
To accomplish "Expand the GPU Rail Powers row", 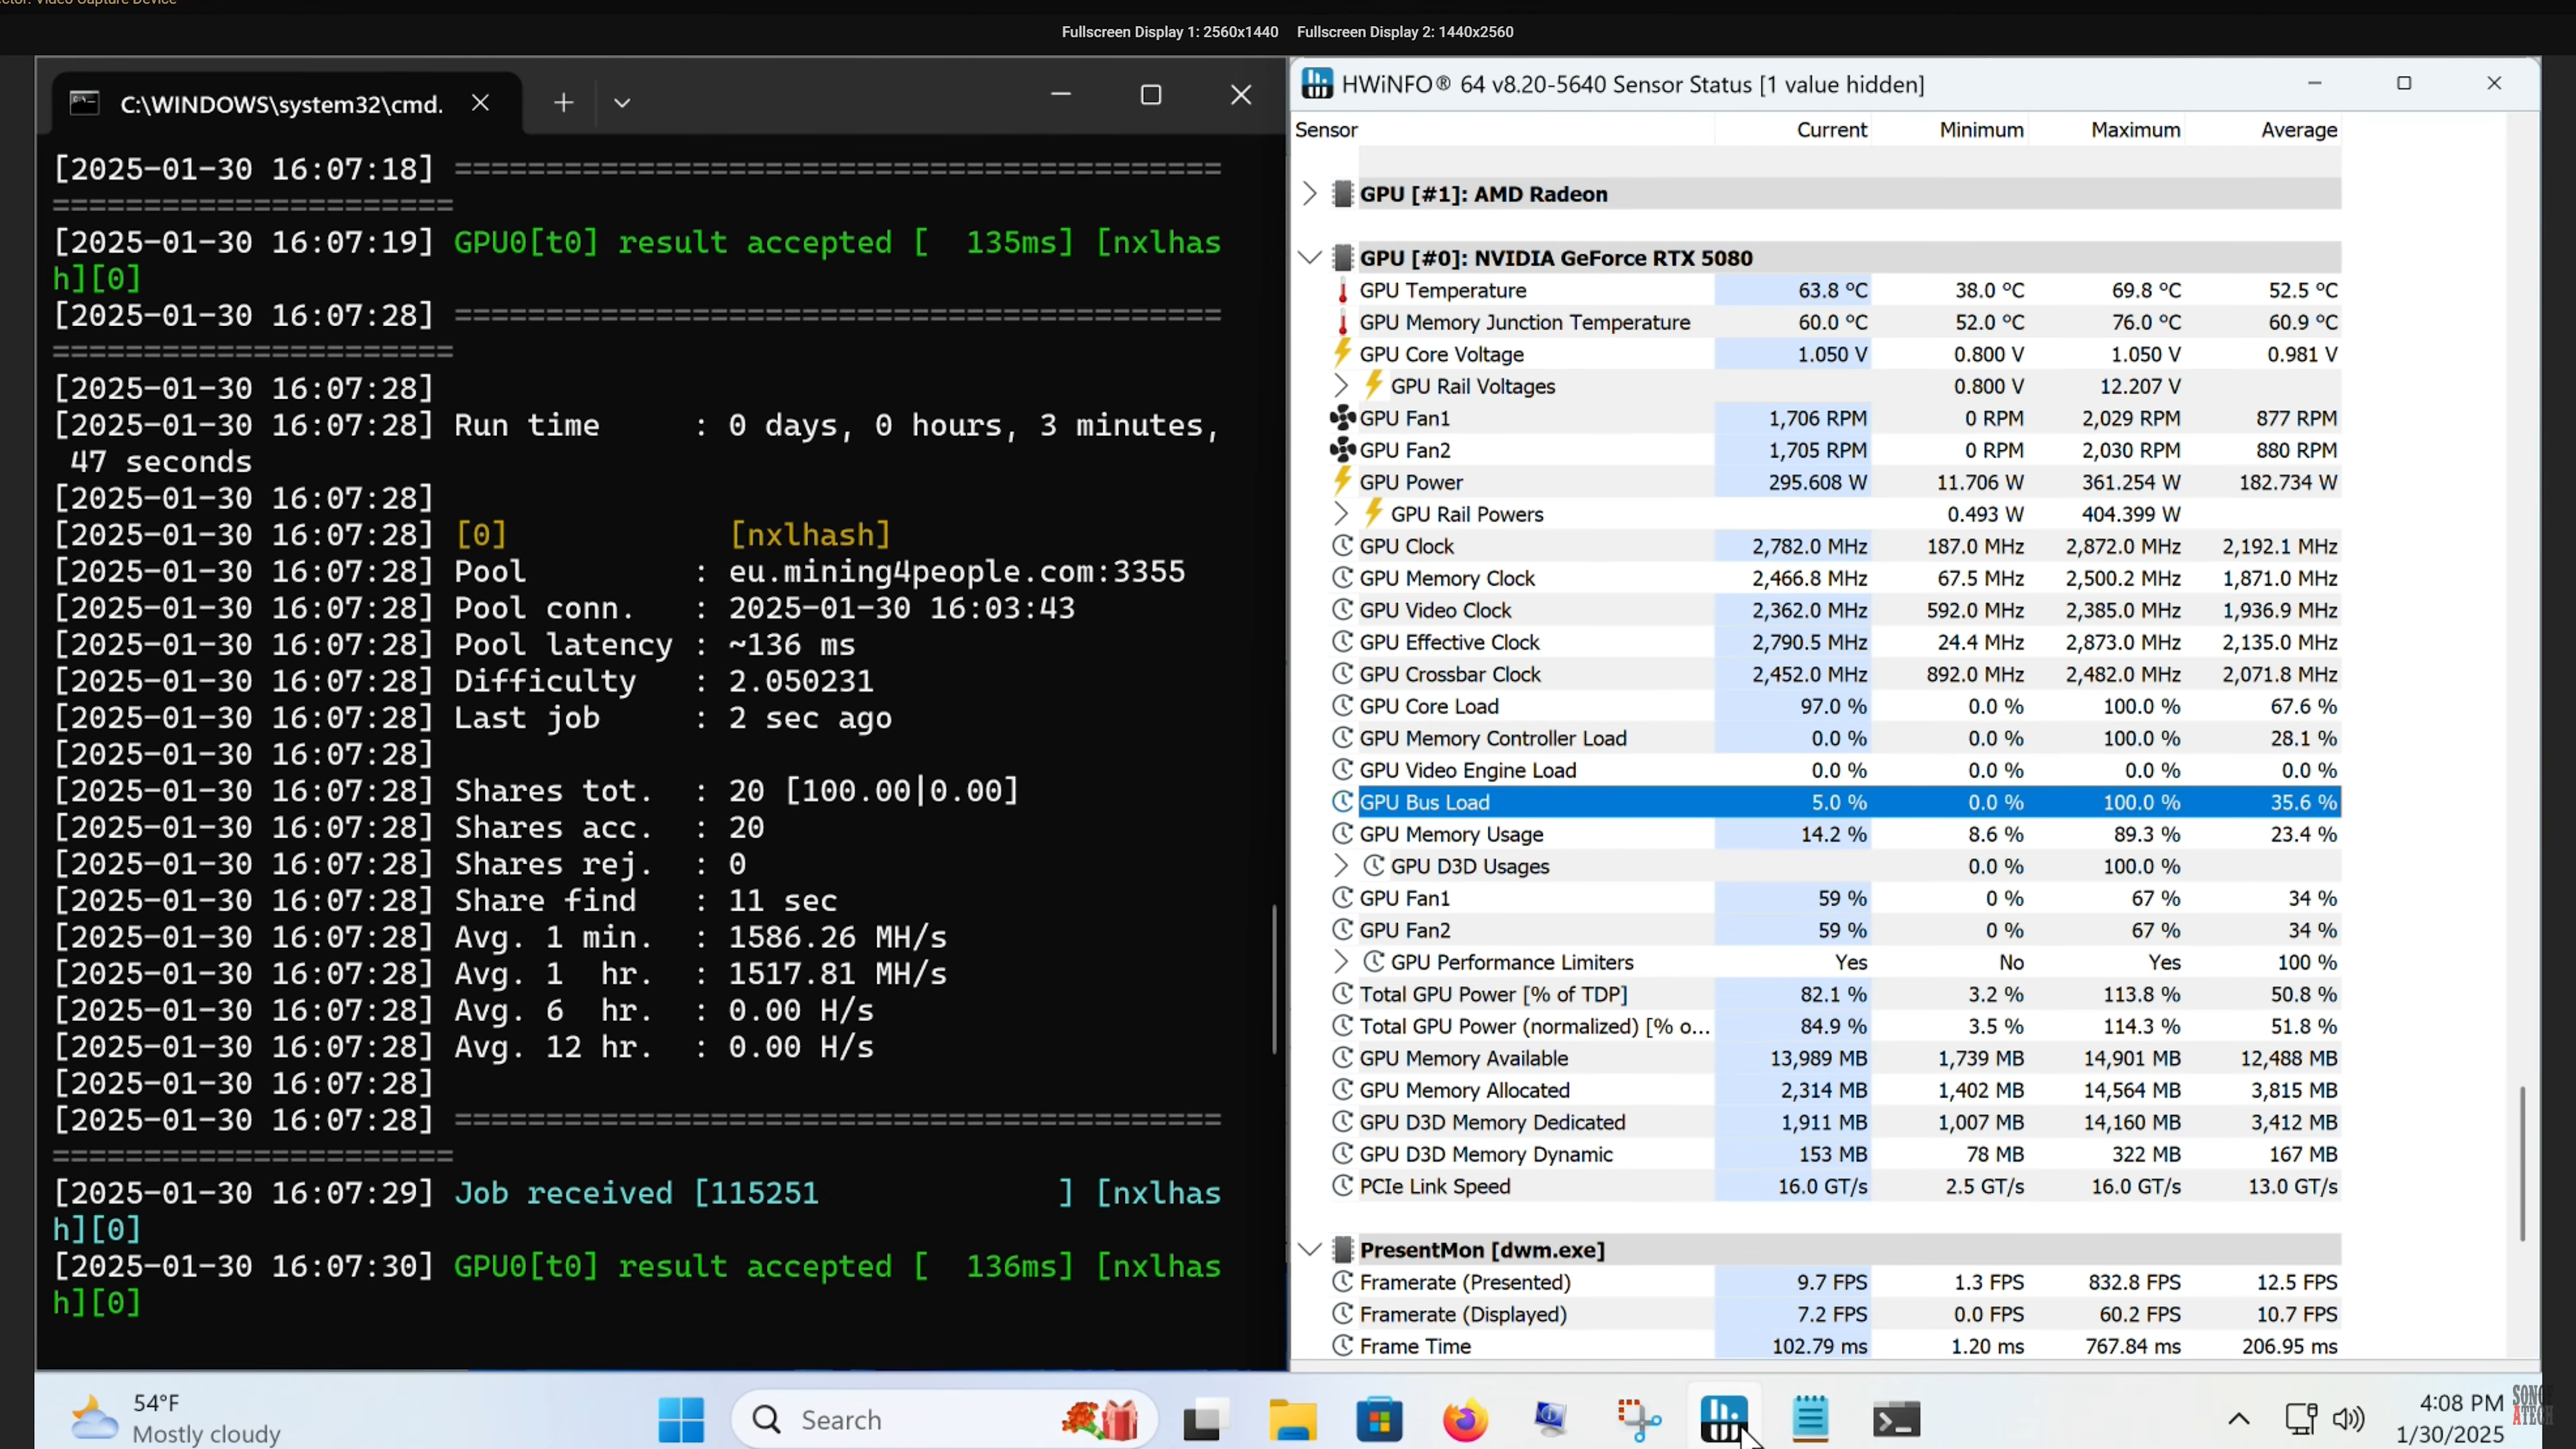I will 1341,514.
